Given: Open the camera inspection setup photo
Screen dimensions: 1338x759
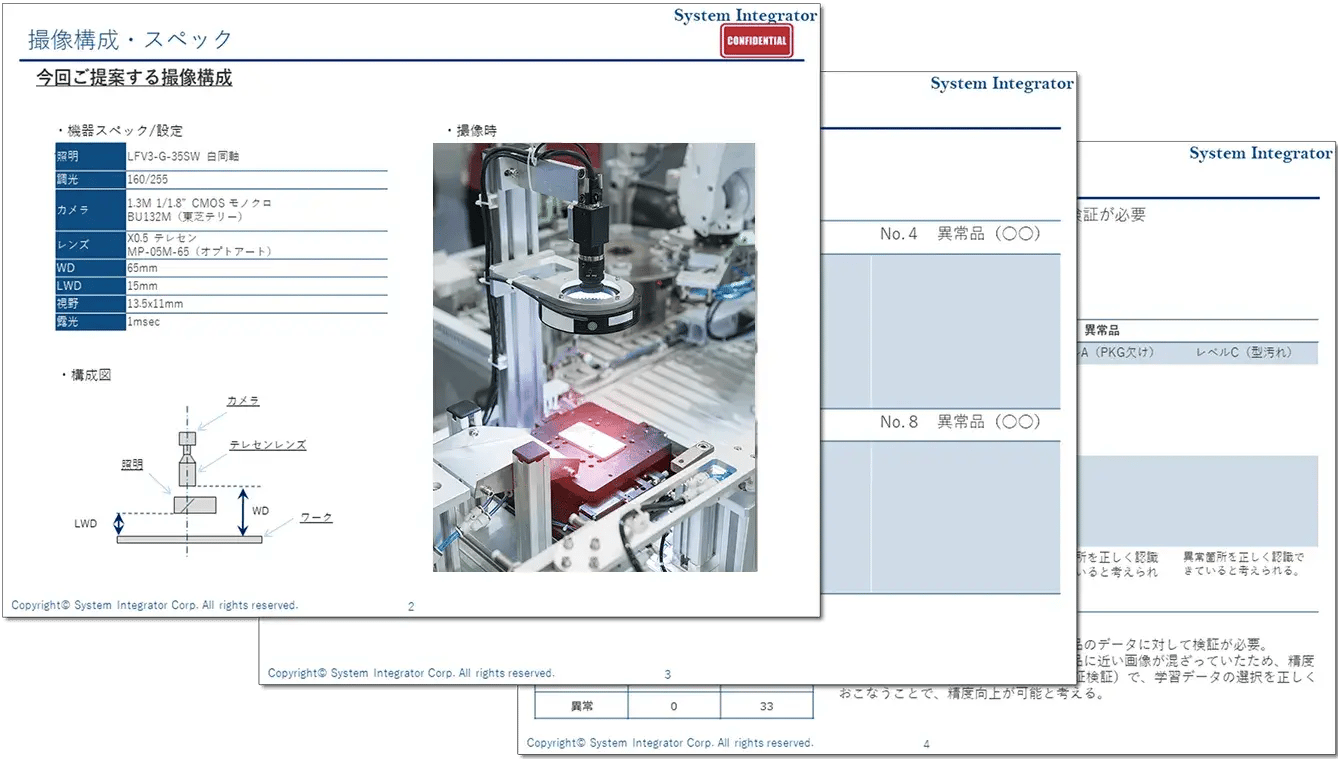Looking at the screenshot, I should tap(594, 357).
